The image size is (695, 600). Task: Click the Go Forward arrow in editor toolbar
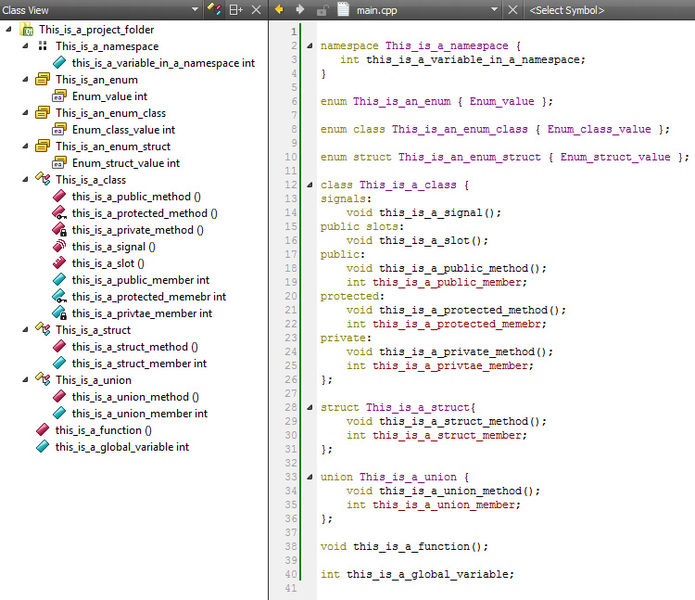299,10
